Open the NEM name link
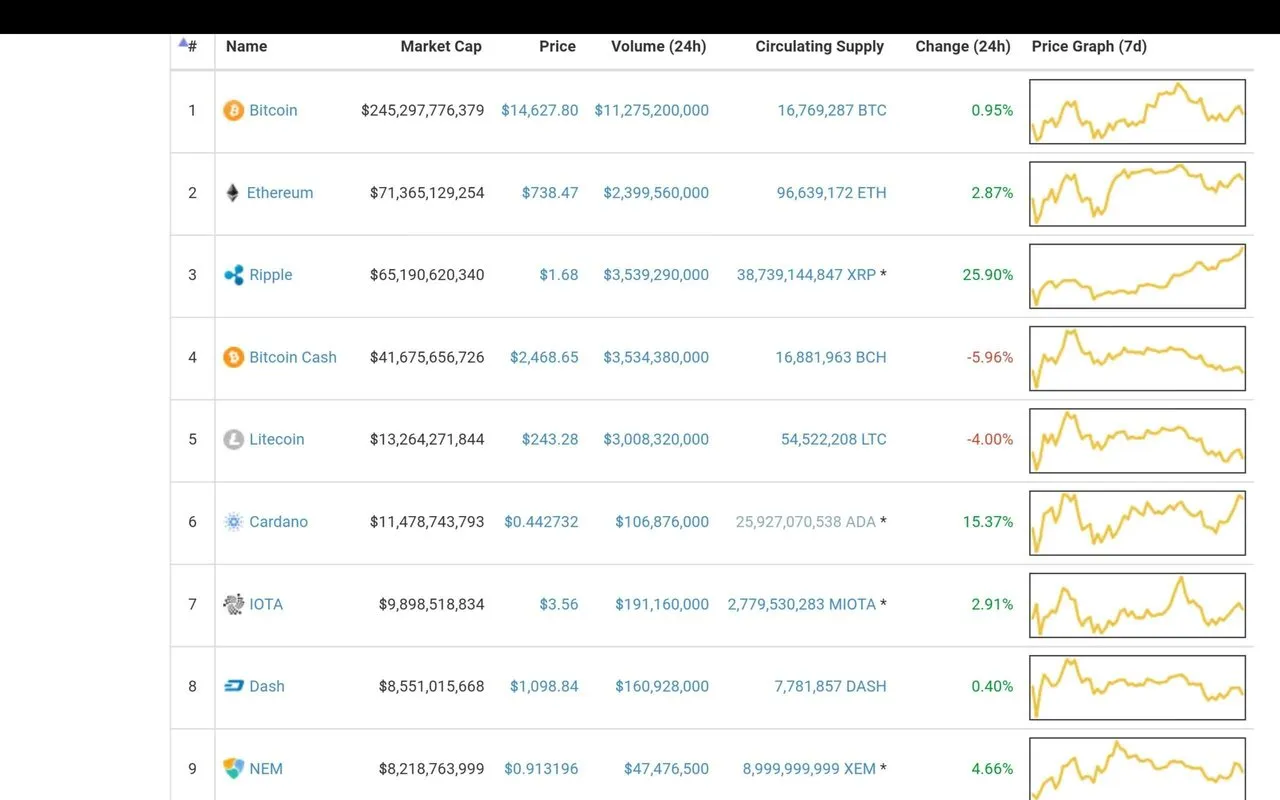Screen dimensions: 1280x800 click(x=266, y=768)
